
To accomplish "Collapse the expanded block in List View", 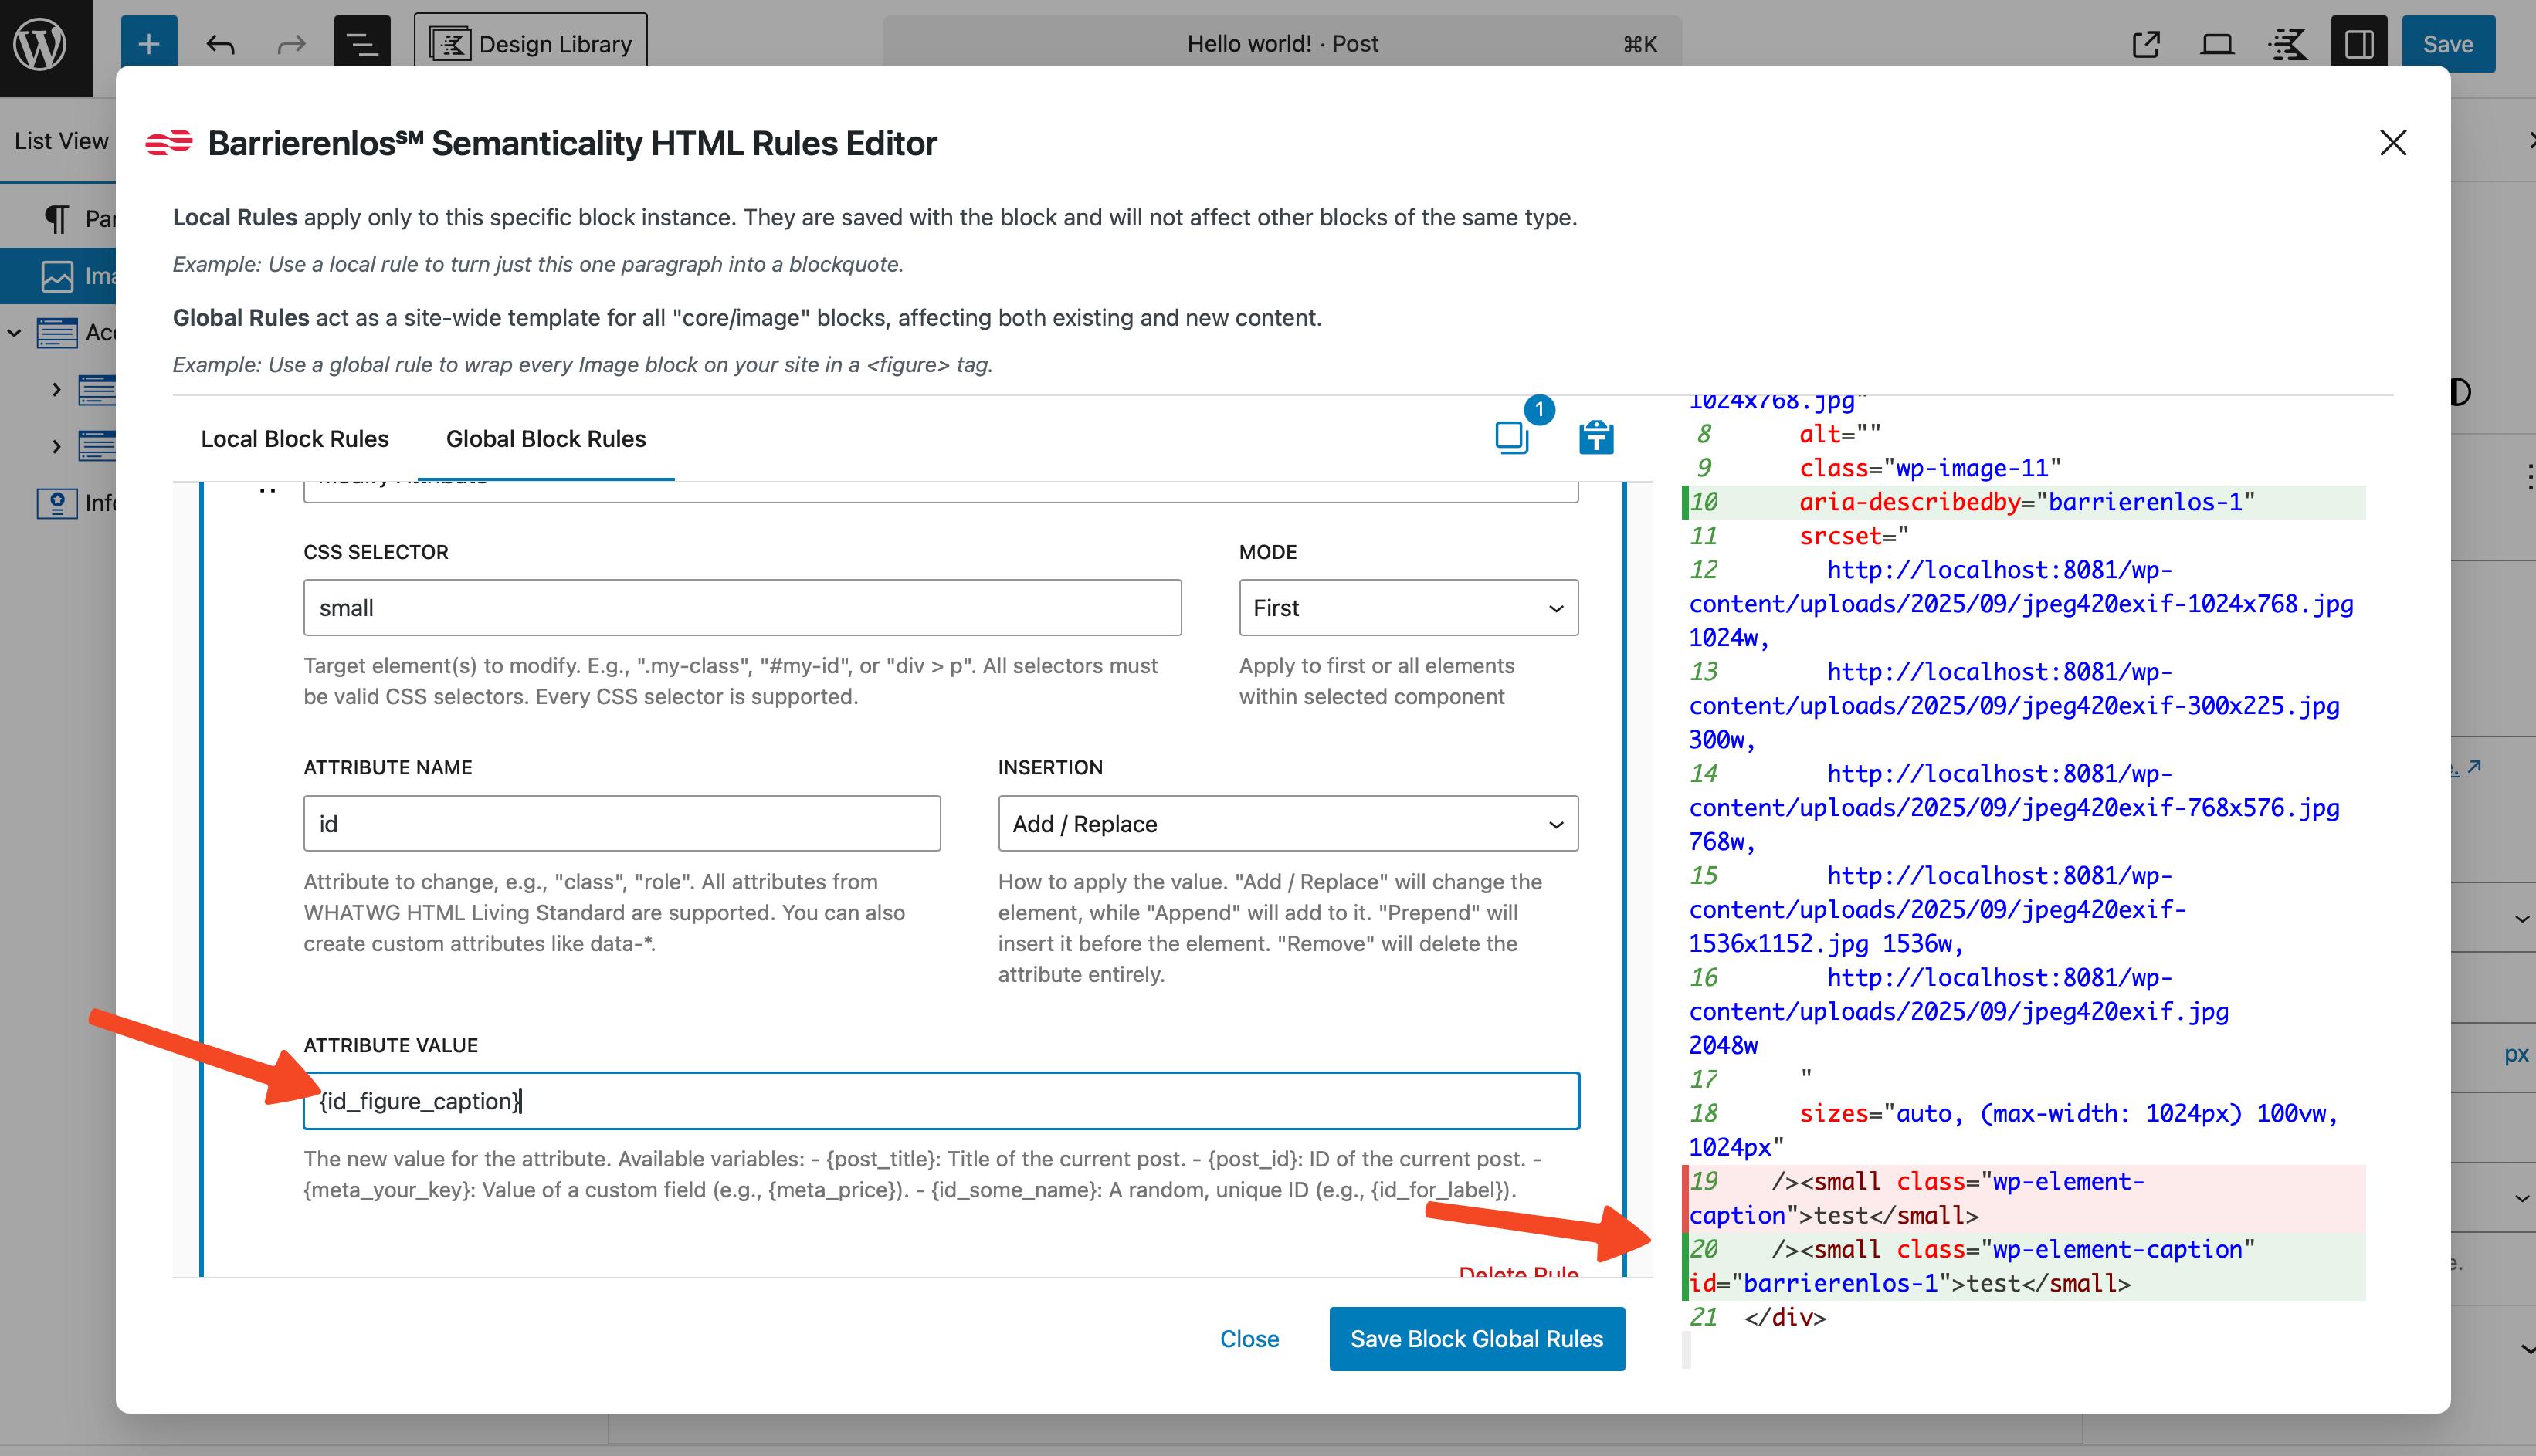I will (x=15, y=333).
